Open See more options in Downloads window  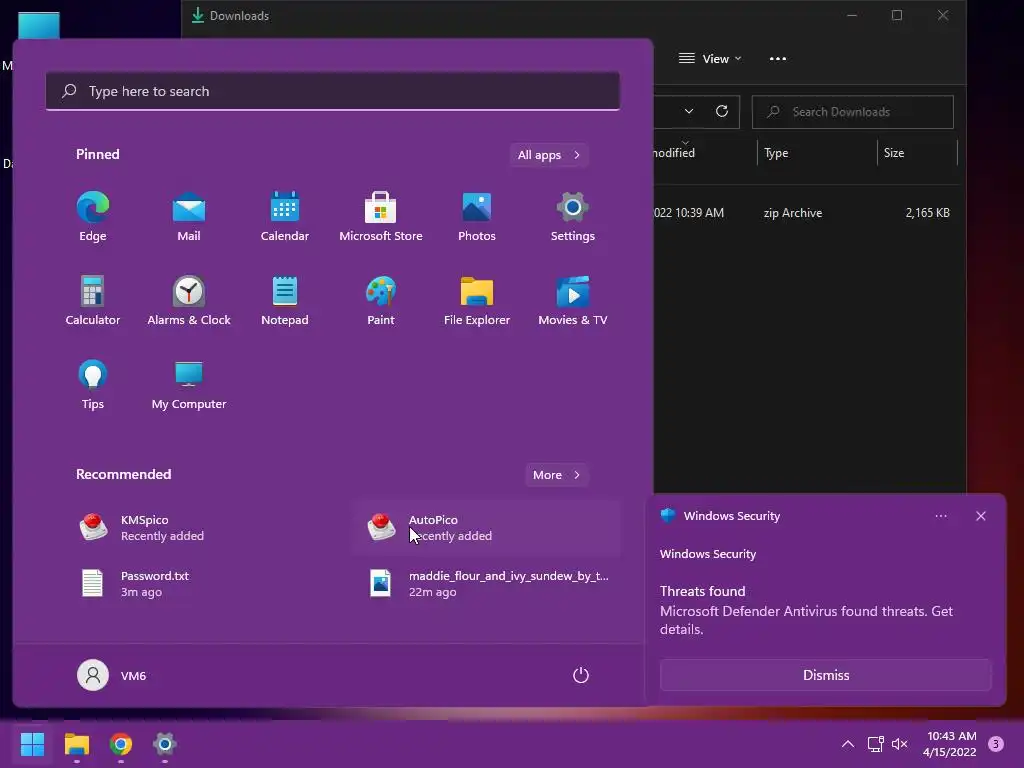click(777, 59)
